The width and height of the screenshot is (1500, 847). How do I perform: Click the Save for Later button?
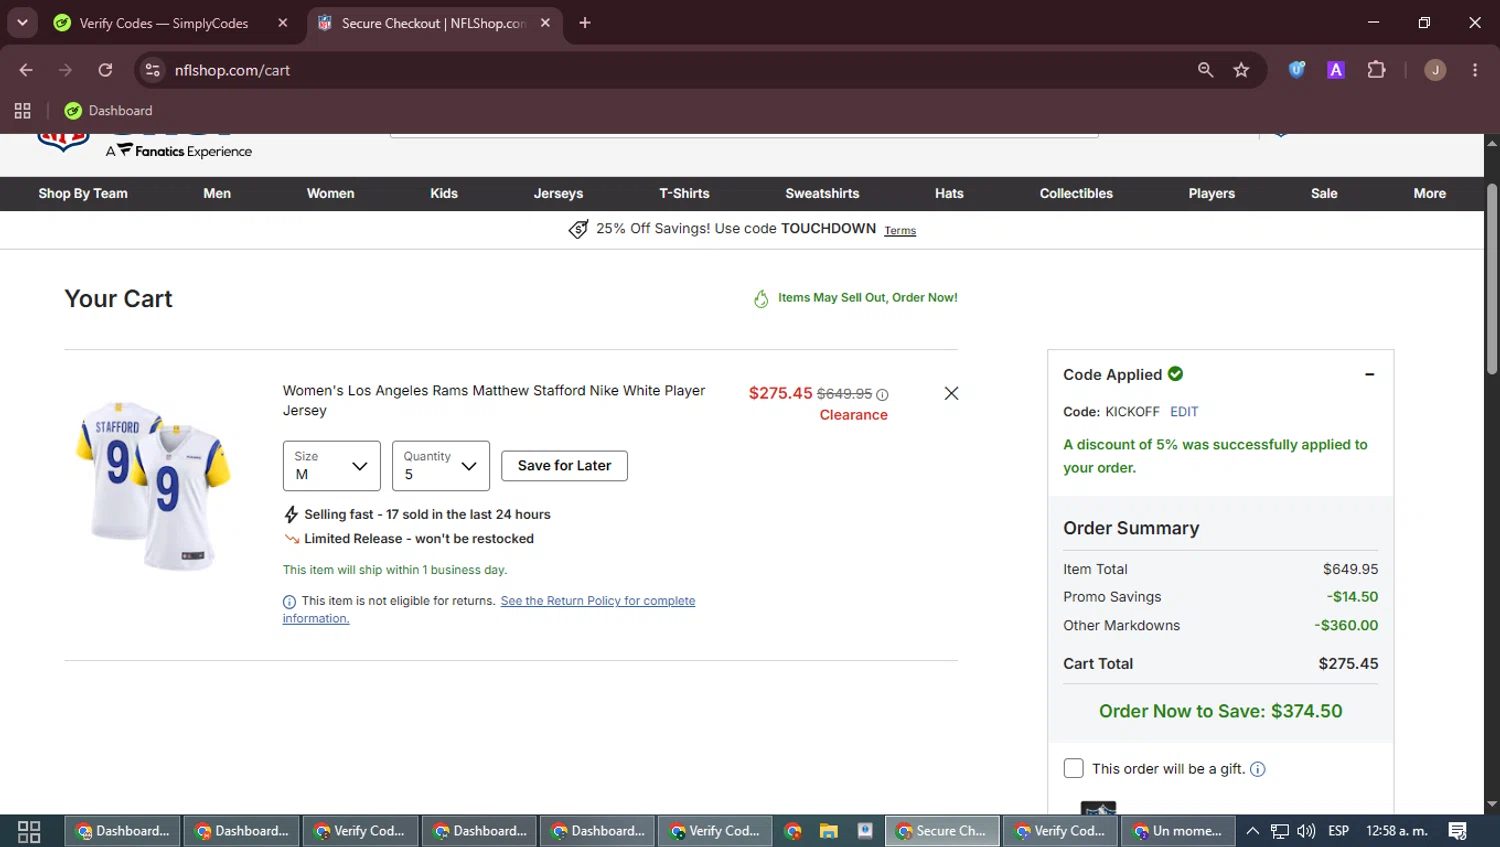(564, 466)
